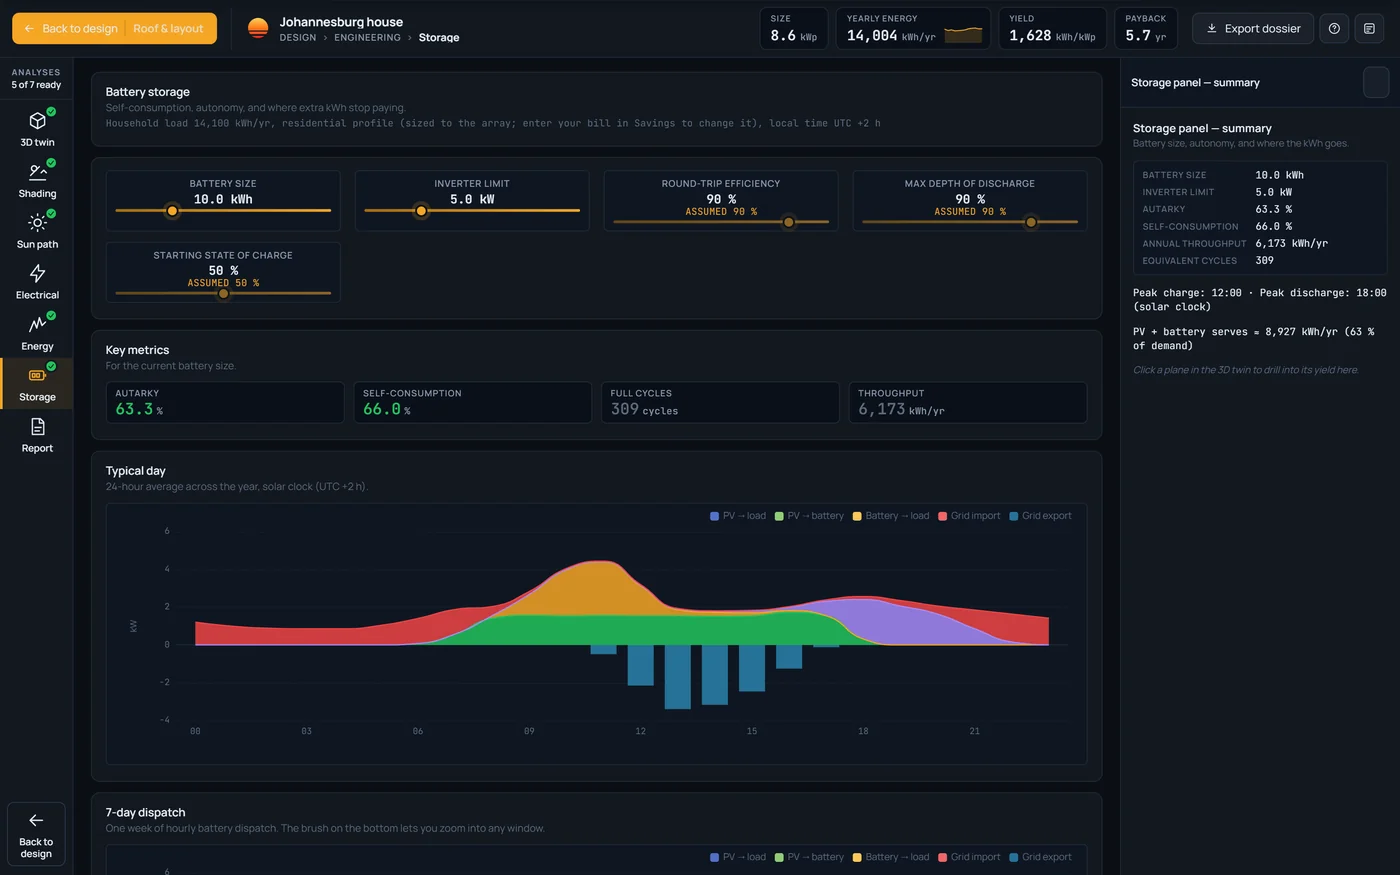Open the Energy analysis
Viewport: 1400px width, 875px height.
point(37,333)
